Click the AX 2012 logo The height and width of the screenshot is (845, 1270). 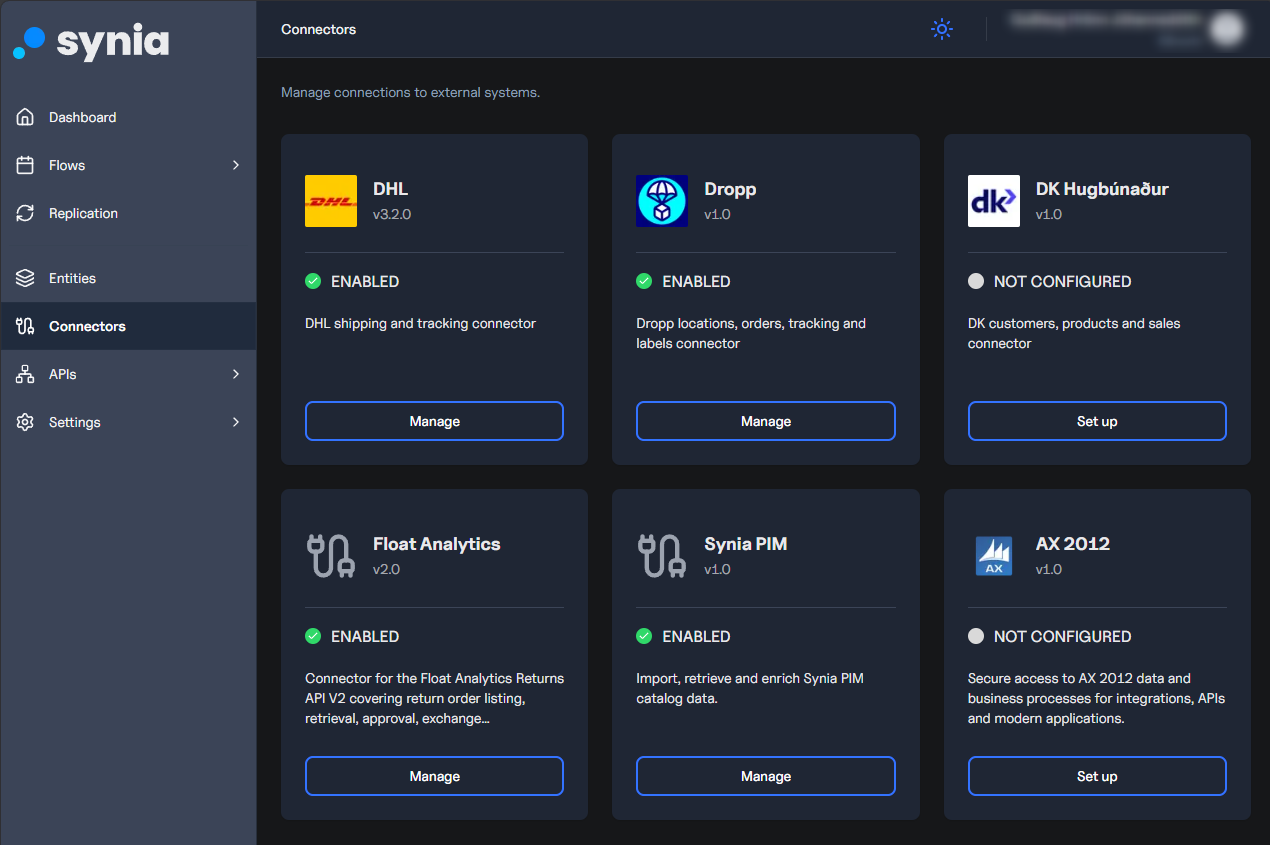click(994, 556)
